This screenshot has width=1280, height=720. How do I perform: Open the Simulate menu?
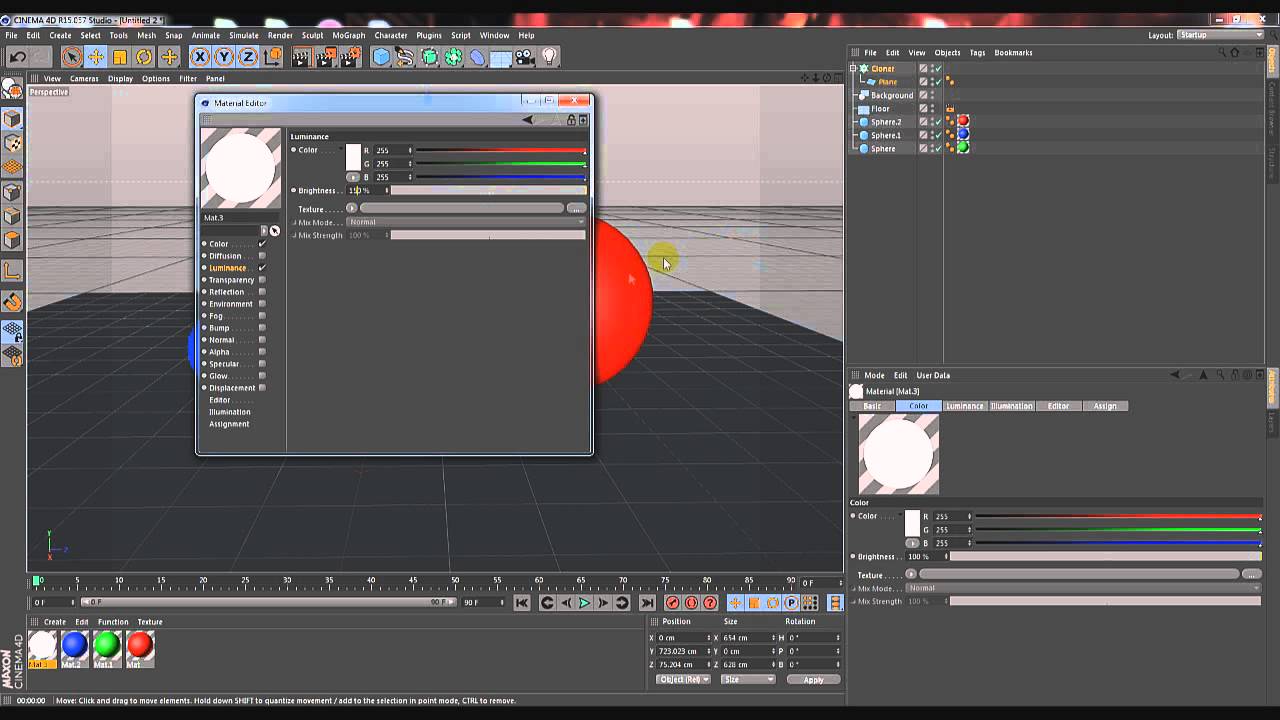tap(244, 35)
